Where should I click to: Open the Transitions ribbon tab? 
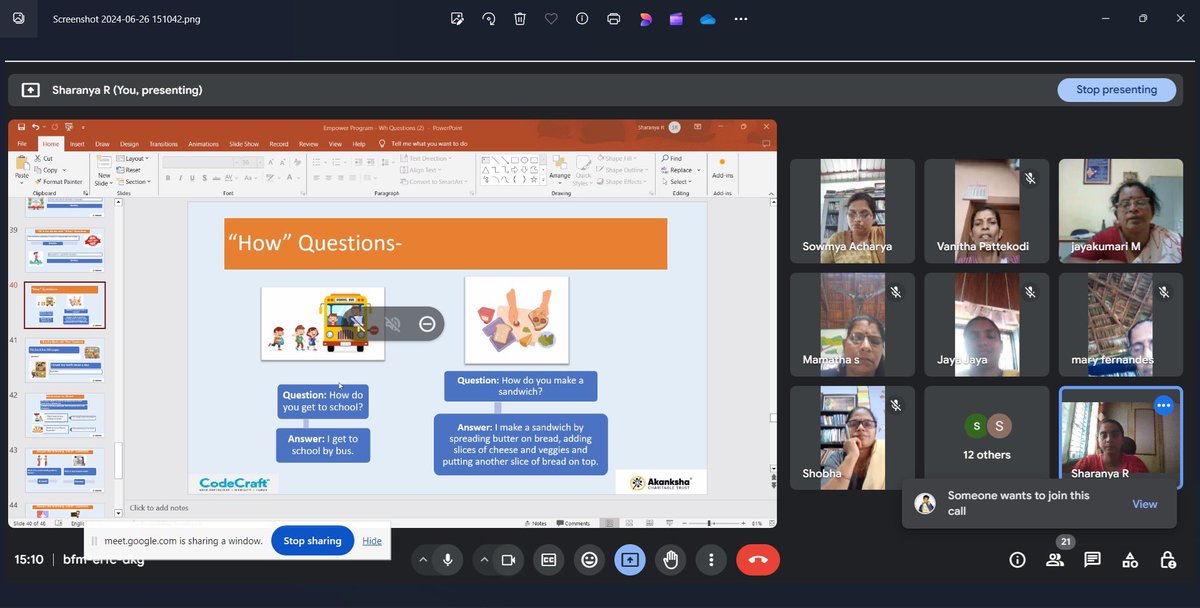[x=163, y=144]
